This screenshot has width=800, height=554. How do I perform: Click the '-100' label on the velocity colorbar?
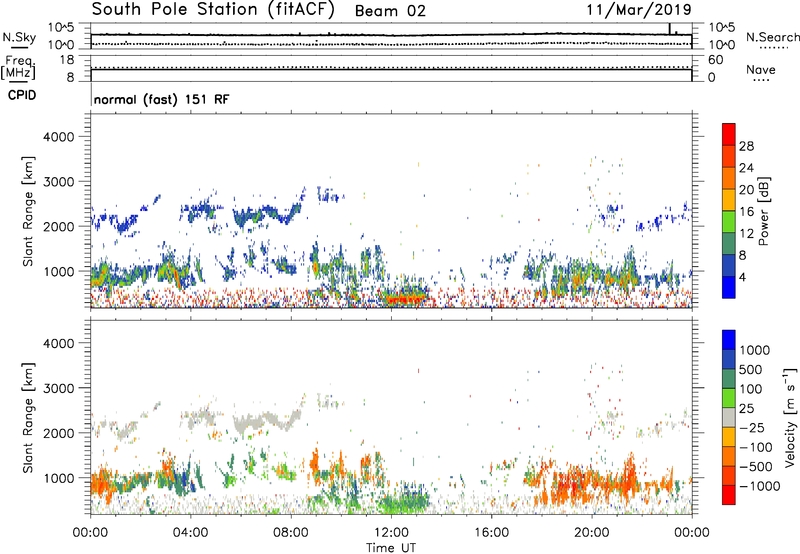click(756, 447)
